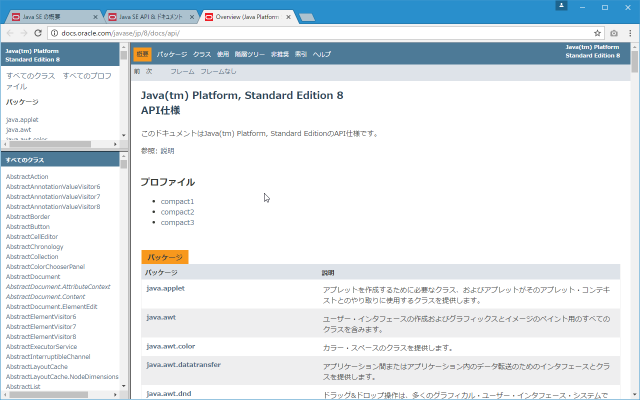Click the class list frame scroll-down arrow

124,386
